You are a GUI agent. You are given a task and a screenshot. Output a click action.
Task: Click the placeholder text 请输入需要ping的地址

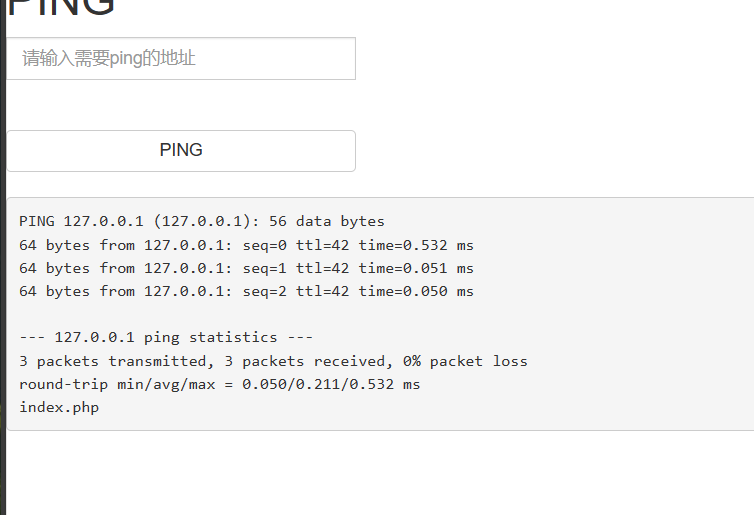click(109, 58)
